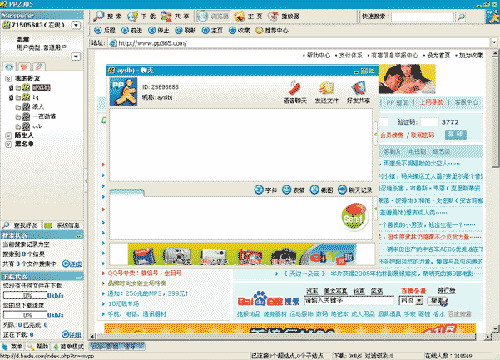This screenshot has width=500, height=360.
Task: Click the 会员续费 link
Action: tap(392, 135)
